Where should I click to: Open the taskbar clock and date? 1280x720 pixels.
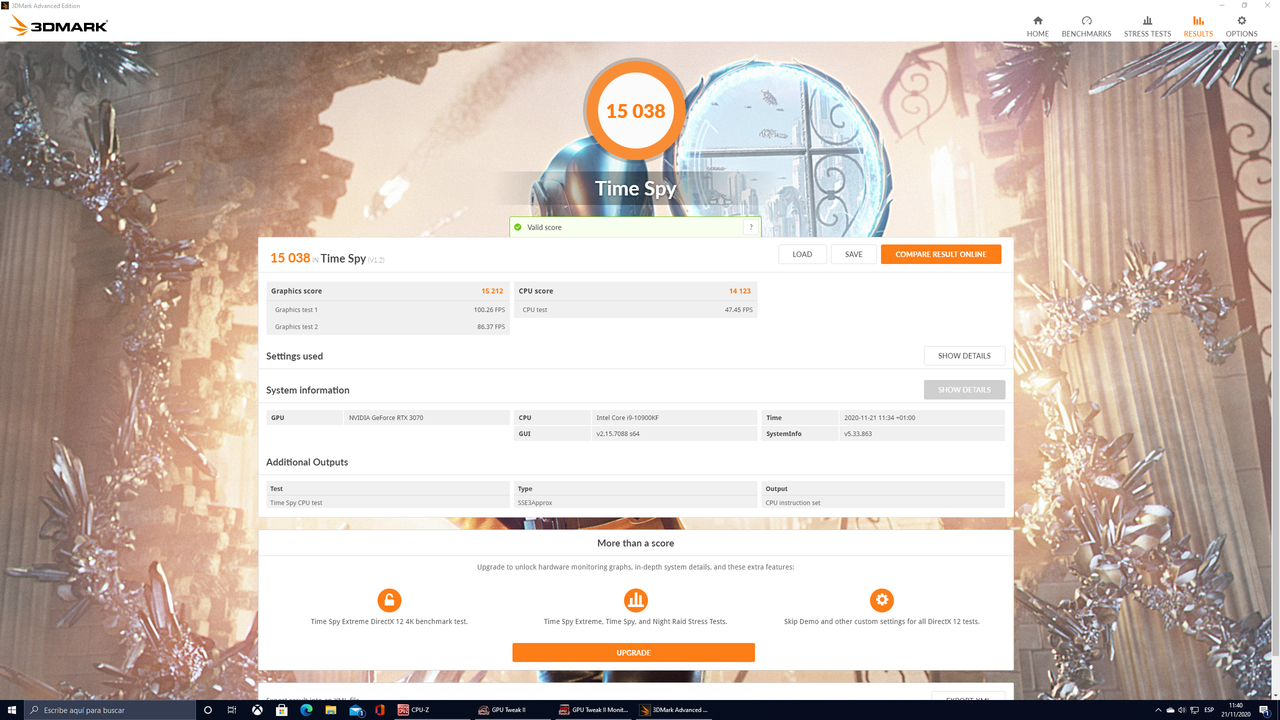point(1236,710)
